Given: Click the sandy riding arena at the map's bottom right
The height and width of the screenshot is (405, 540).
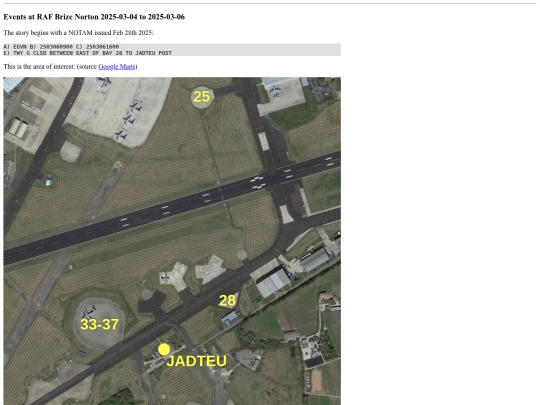Looking at the screenshot, I should click(x=316, y=381).
